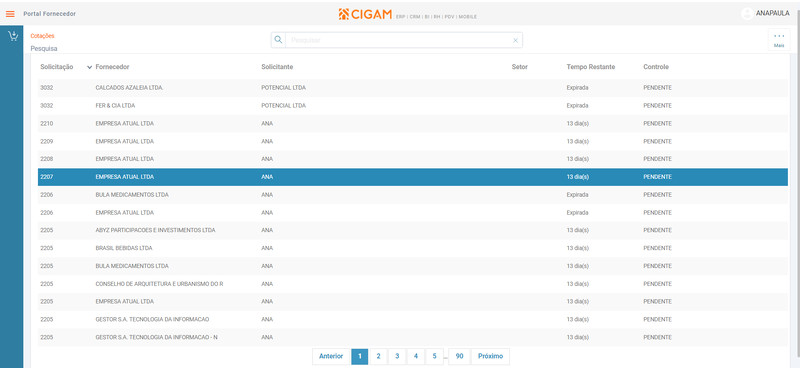
Task: Go to page 2
Action: point(378,356)
